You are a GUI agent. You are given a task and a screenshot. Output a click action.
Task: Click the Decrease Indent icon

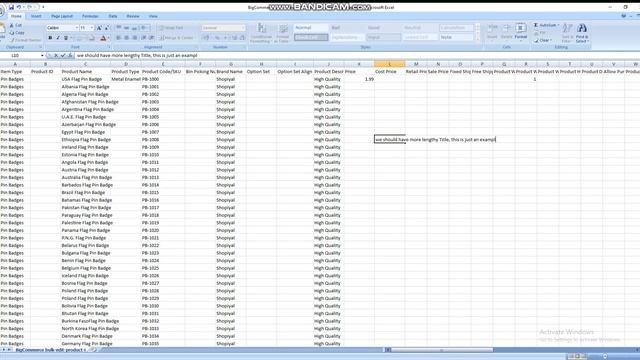(x=144, y=38)
